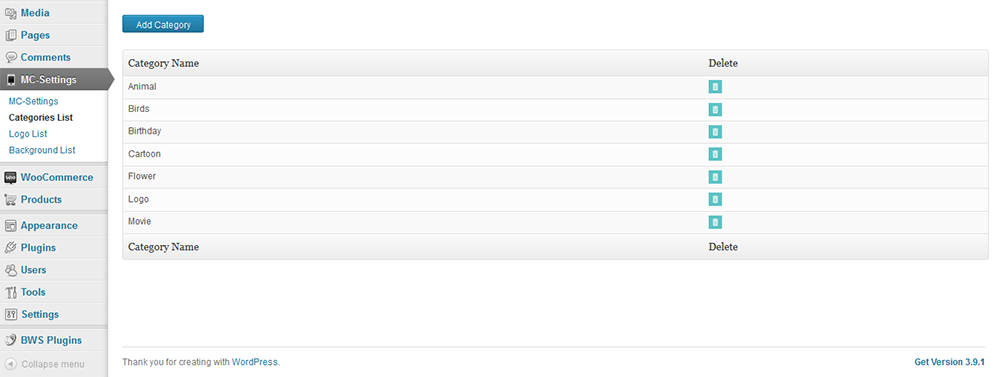Open the BWS Plugins menu
This screenshot has height=377, width=1000.
51,341
